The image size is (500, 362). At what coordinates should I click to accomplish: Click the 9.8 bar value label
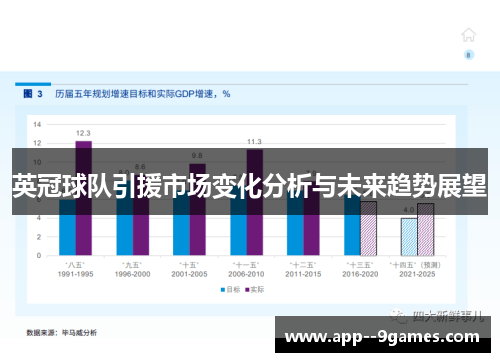click(x=197, y=156)
